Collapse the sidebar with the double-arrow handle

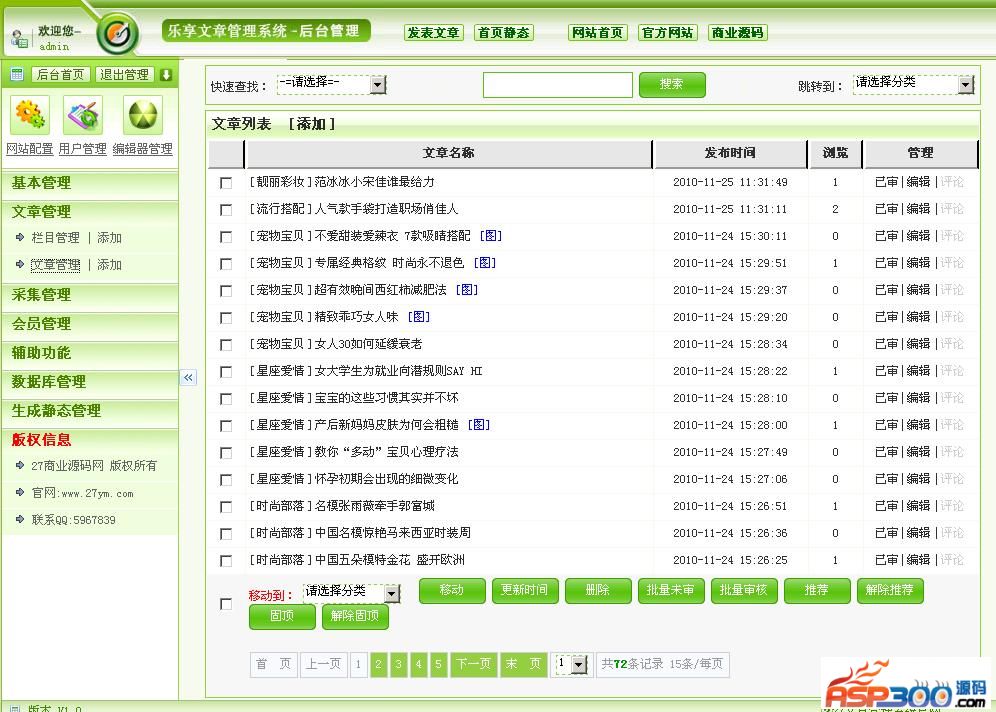click(188, 377)
